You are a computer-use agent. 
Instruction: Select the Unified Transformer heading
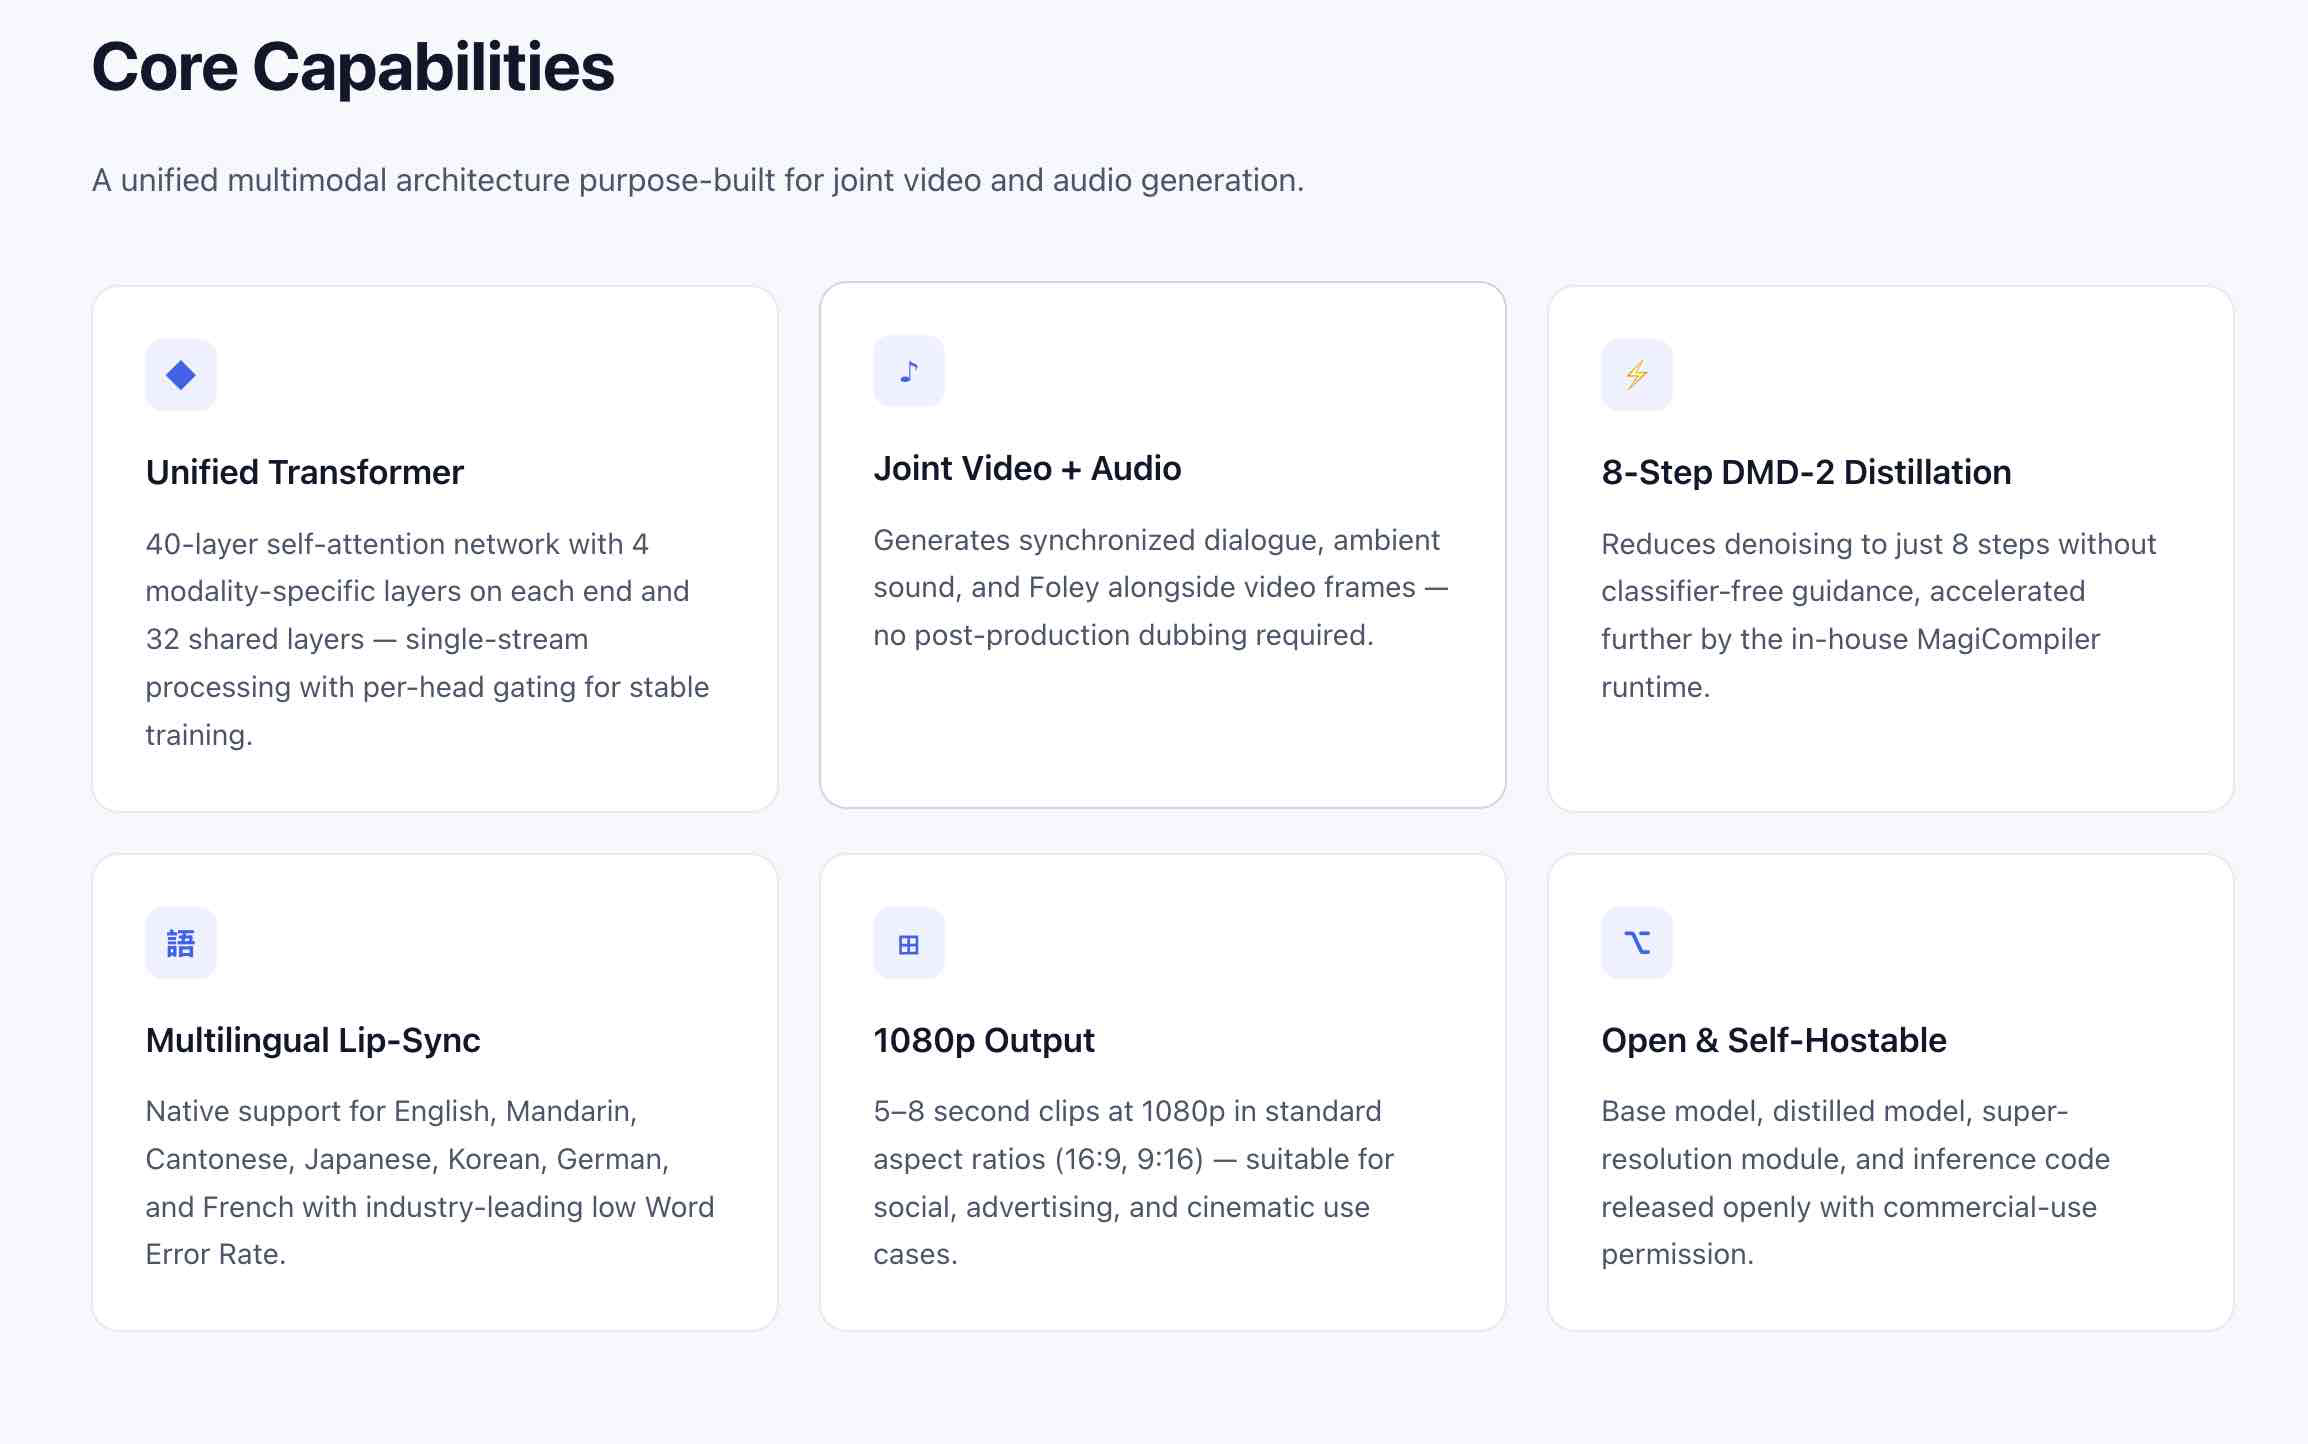pos(304,472)
